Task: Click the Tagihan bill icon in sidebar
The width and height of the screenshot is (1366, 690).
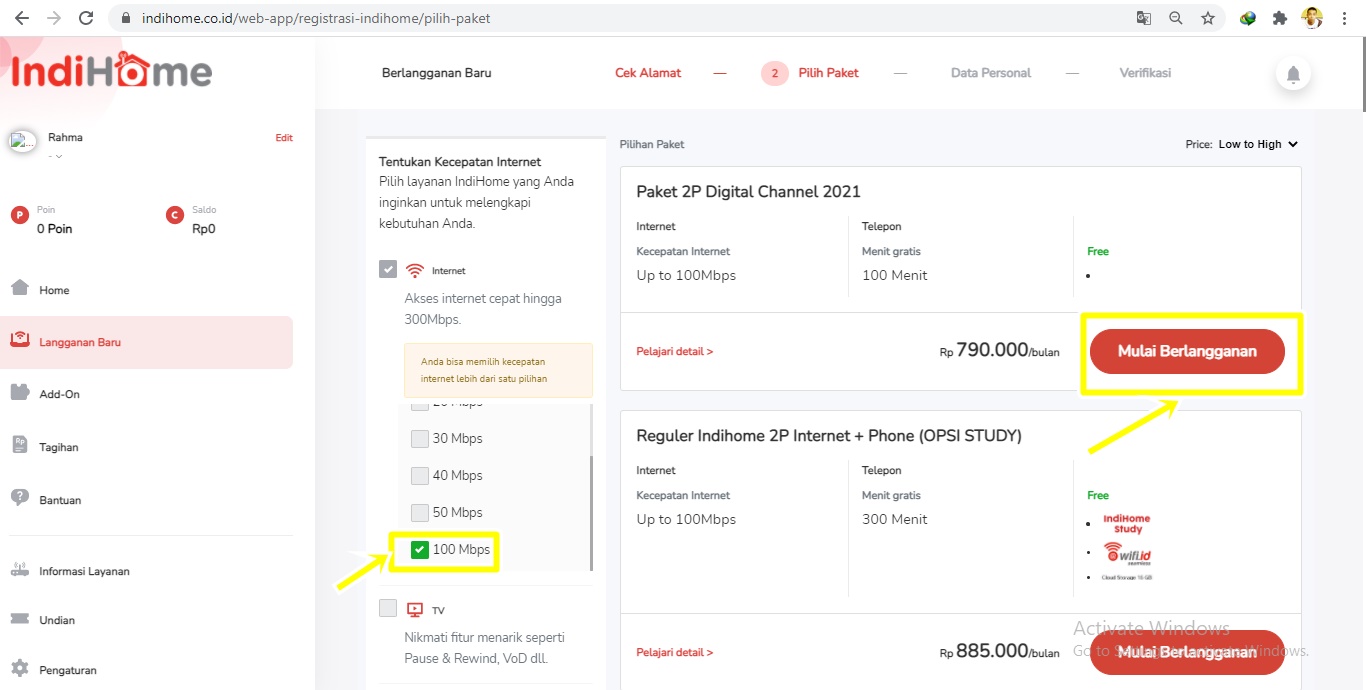Action: [x=20, y=445]
